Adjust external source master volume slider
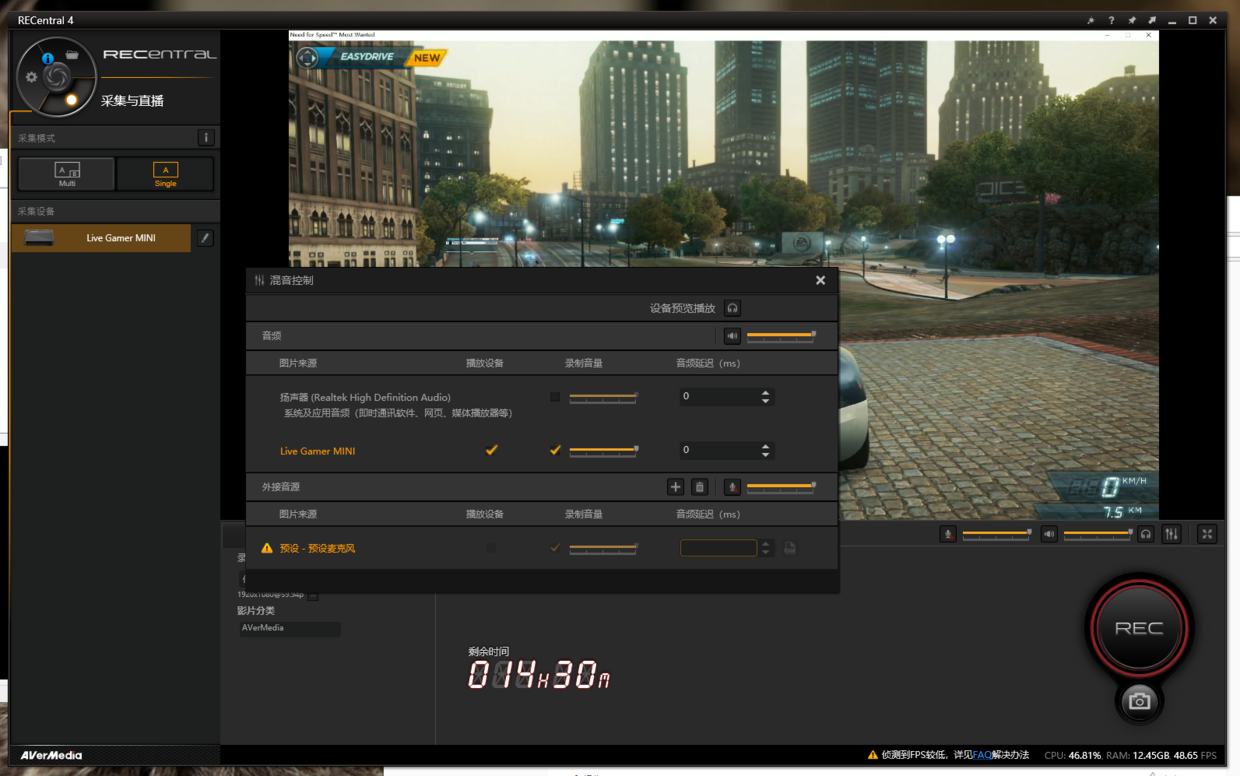 (781, 487)
